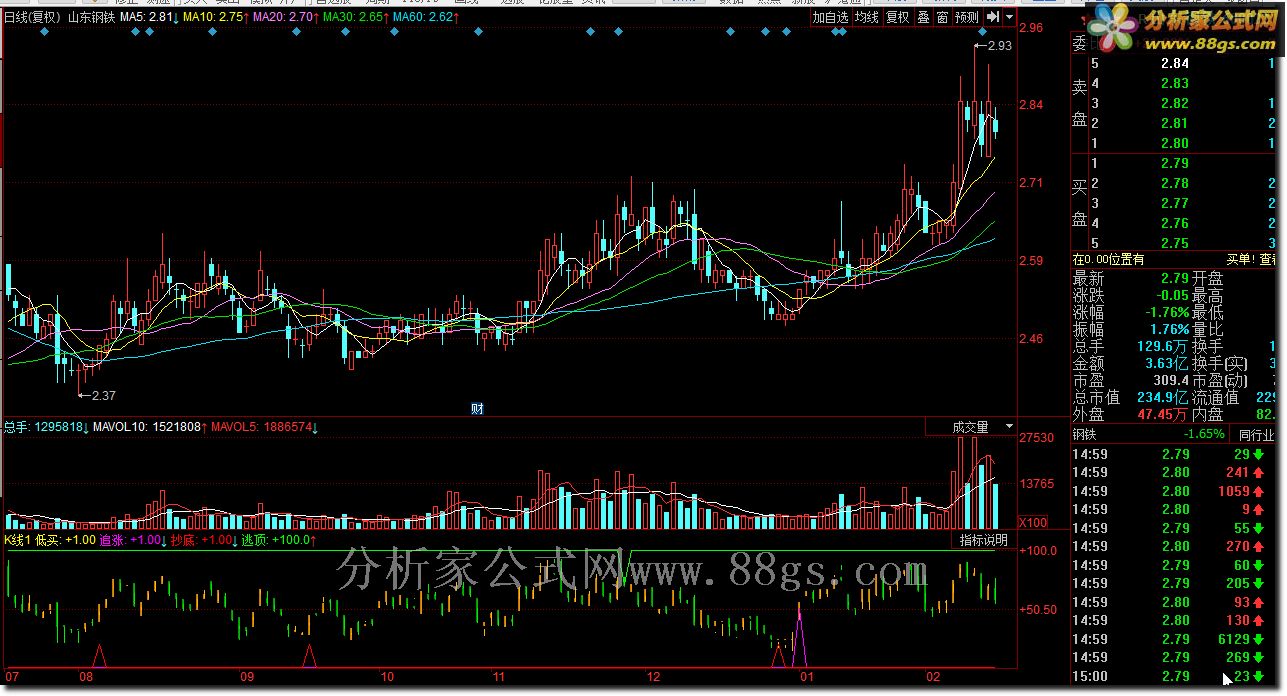Click the 金额 value 3.63亿
This screenshot has height=696, width=1287.
tap(1168, 364)
